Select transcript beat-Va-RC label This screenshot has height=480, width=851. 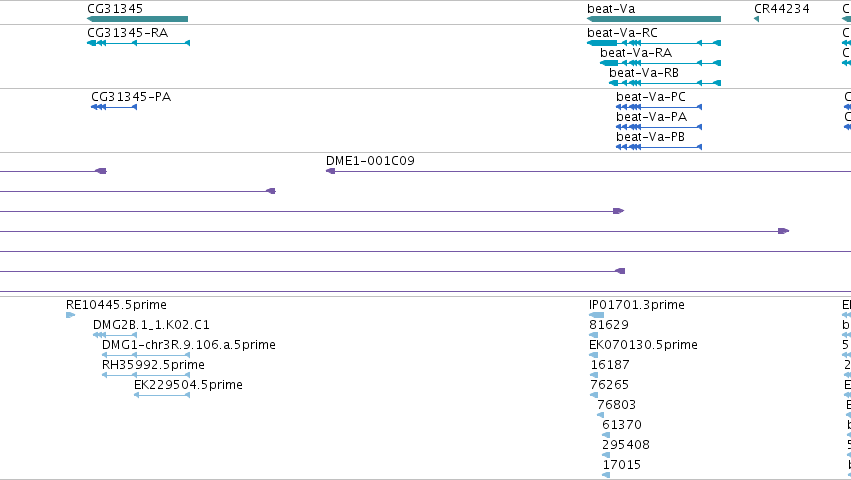click(x=622, y=33)
